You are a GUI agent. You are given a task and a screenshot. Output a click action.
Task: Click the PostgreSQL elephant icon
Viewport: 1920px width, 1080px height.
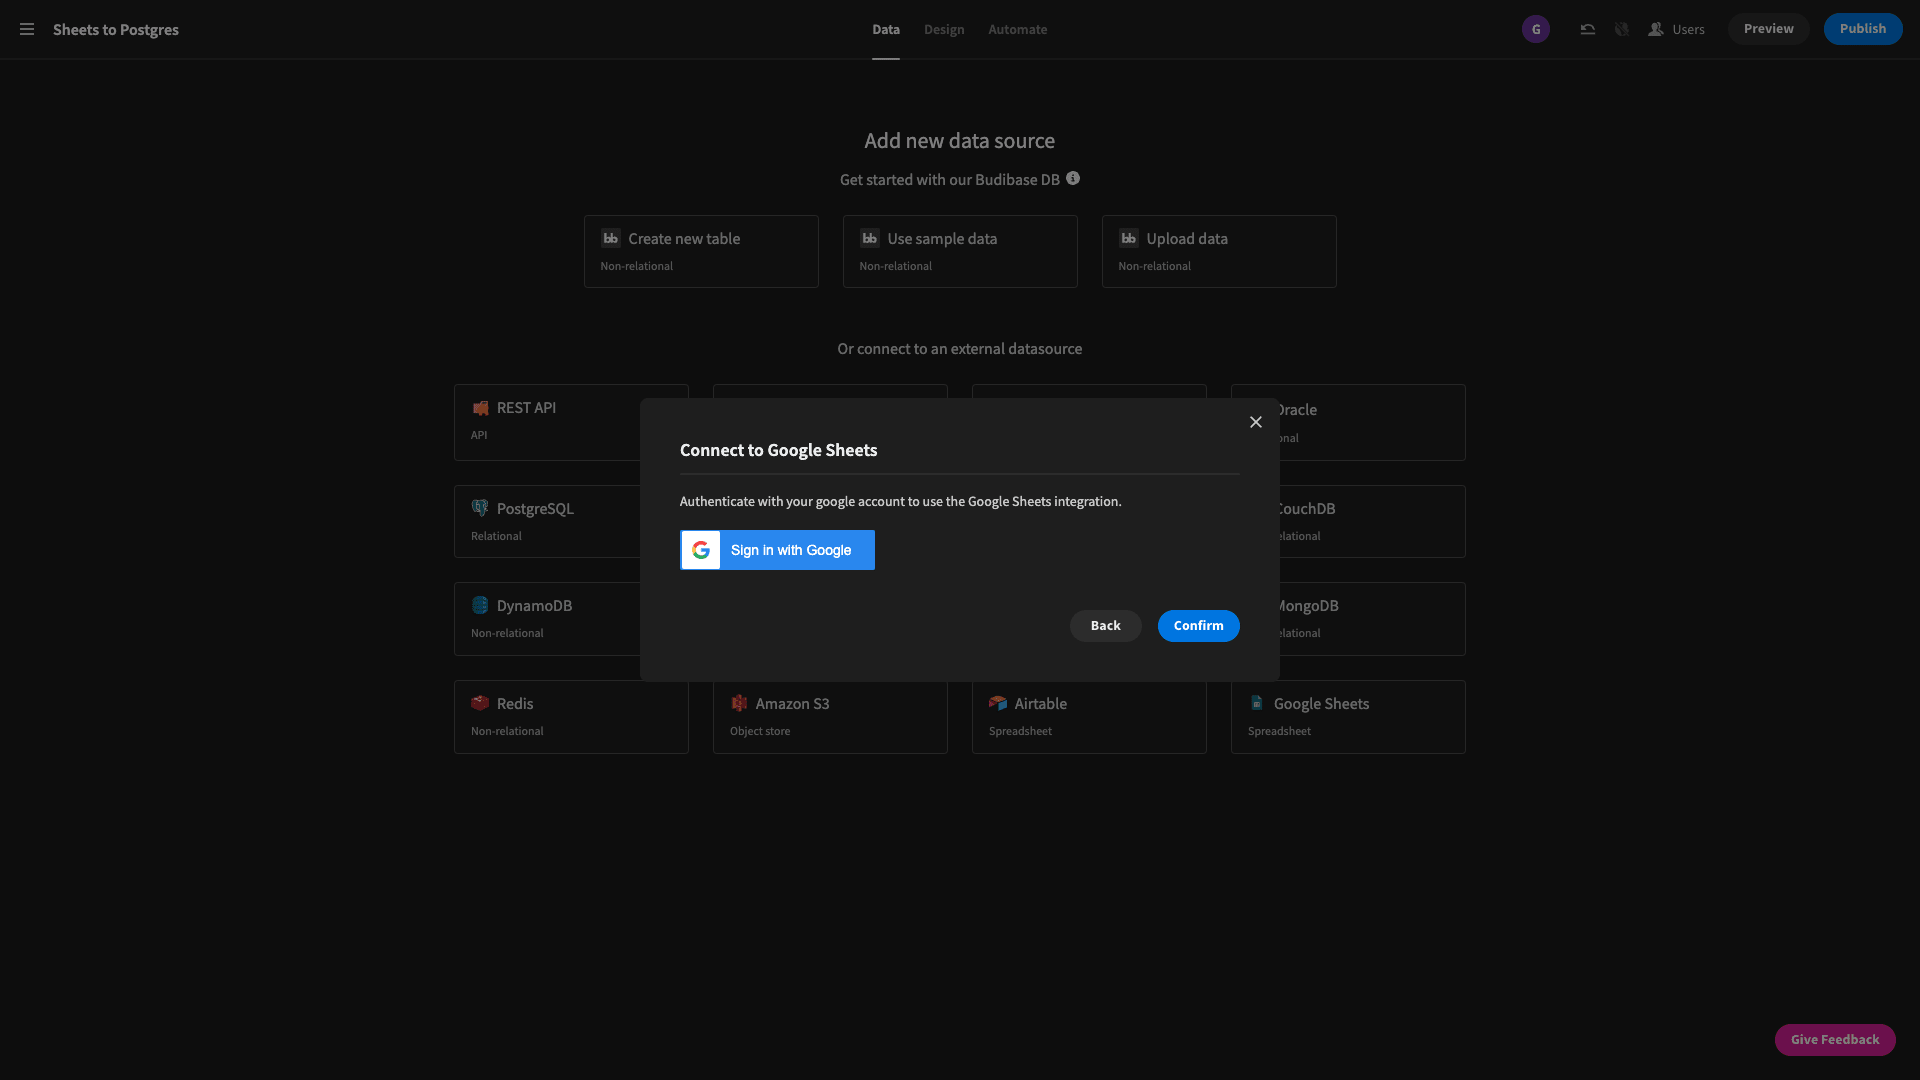coord(480,508)
